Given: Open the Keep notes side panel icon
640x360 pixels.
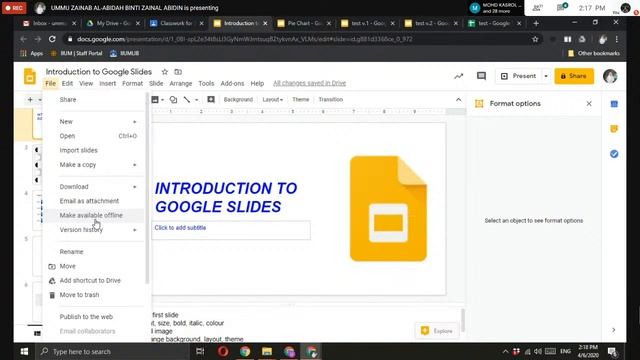Looking at the screenshot, I should [x=614, y=129].
